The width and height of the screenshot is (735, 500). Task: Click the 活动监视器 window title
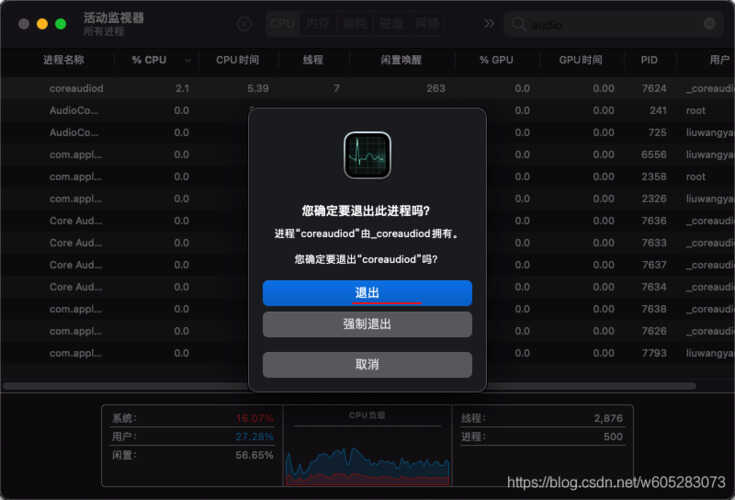pyautogui.click(x=113, y=18)
